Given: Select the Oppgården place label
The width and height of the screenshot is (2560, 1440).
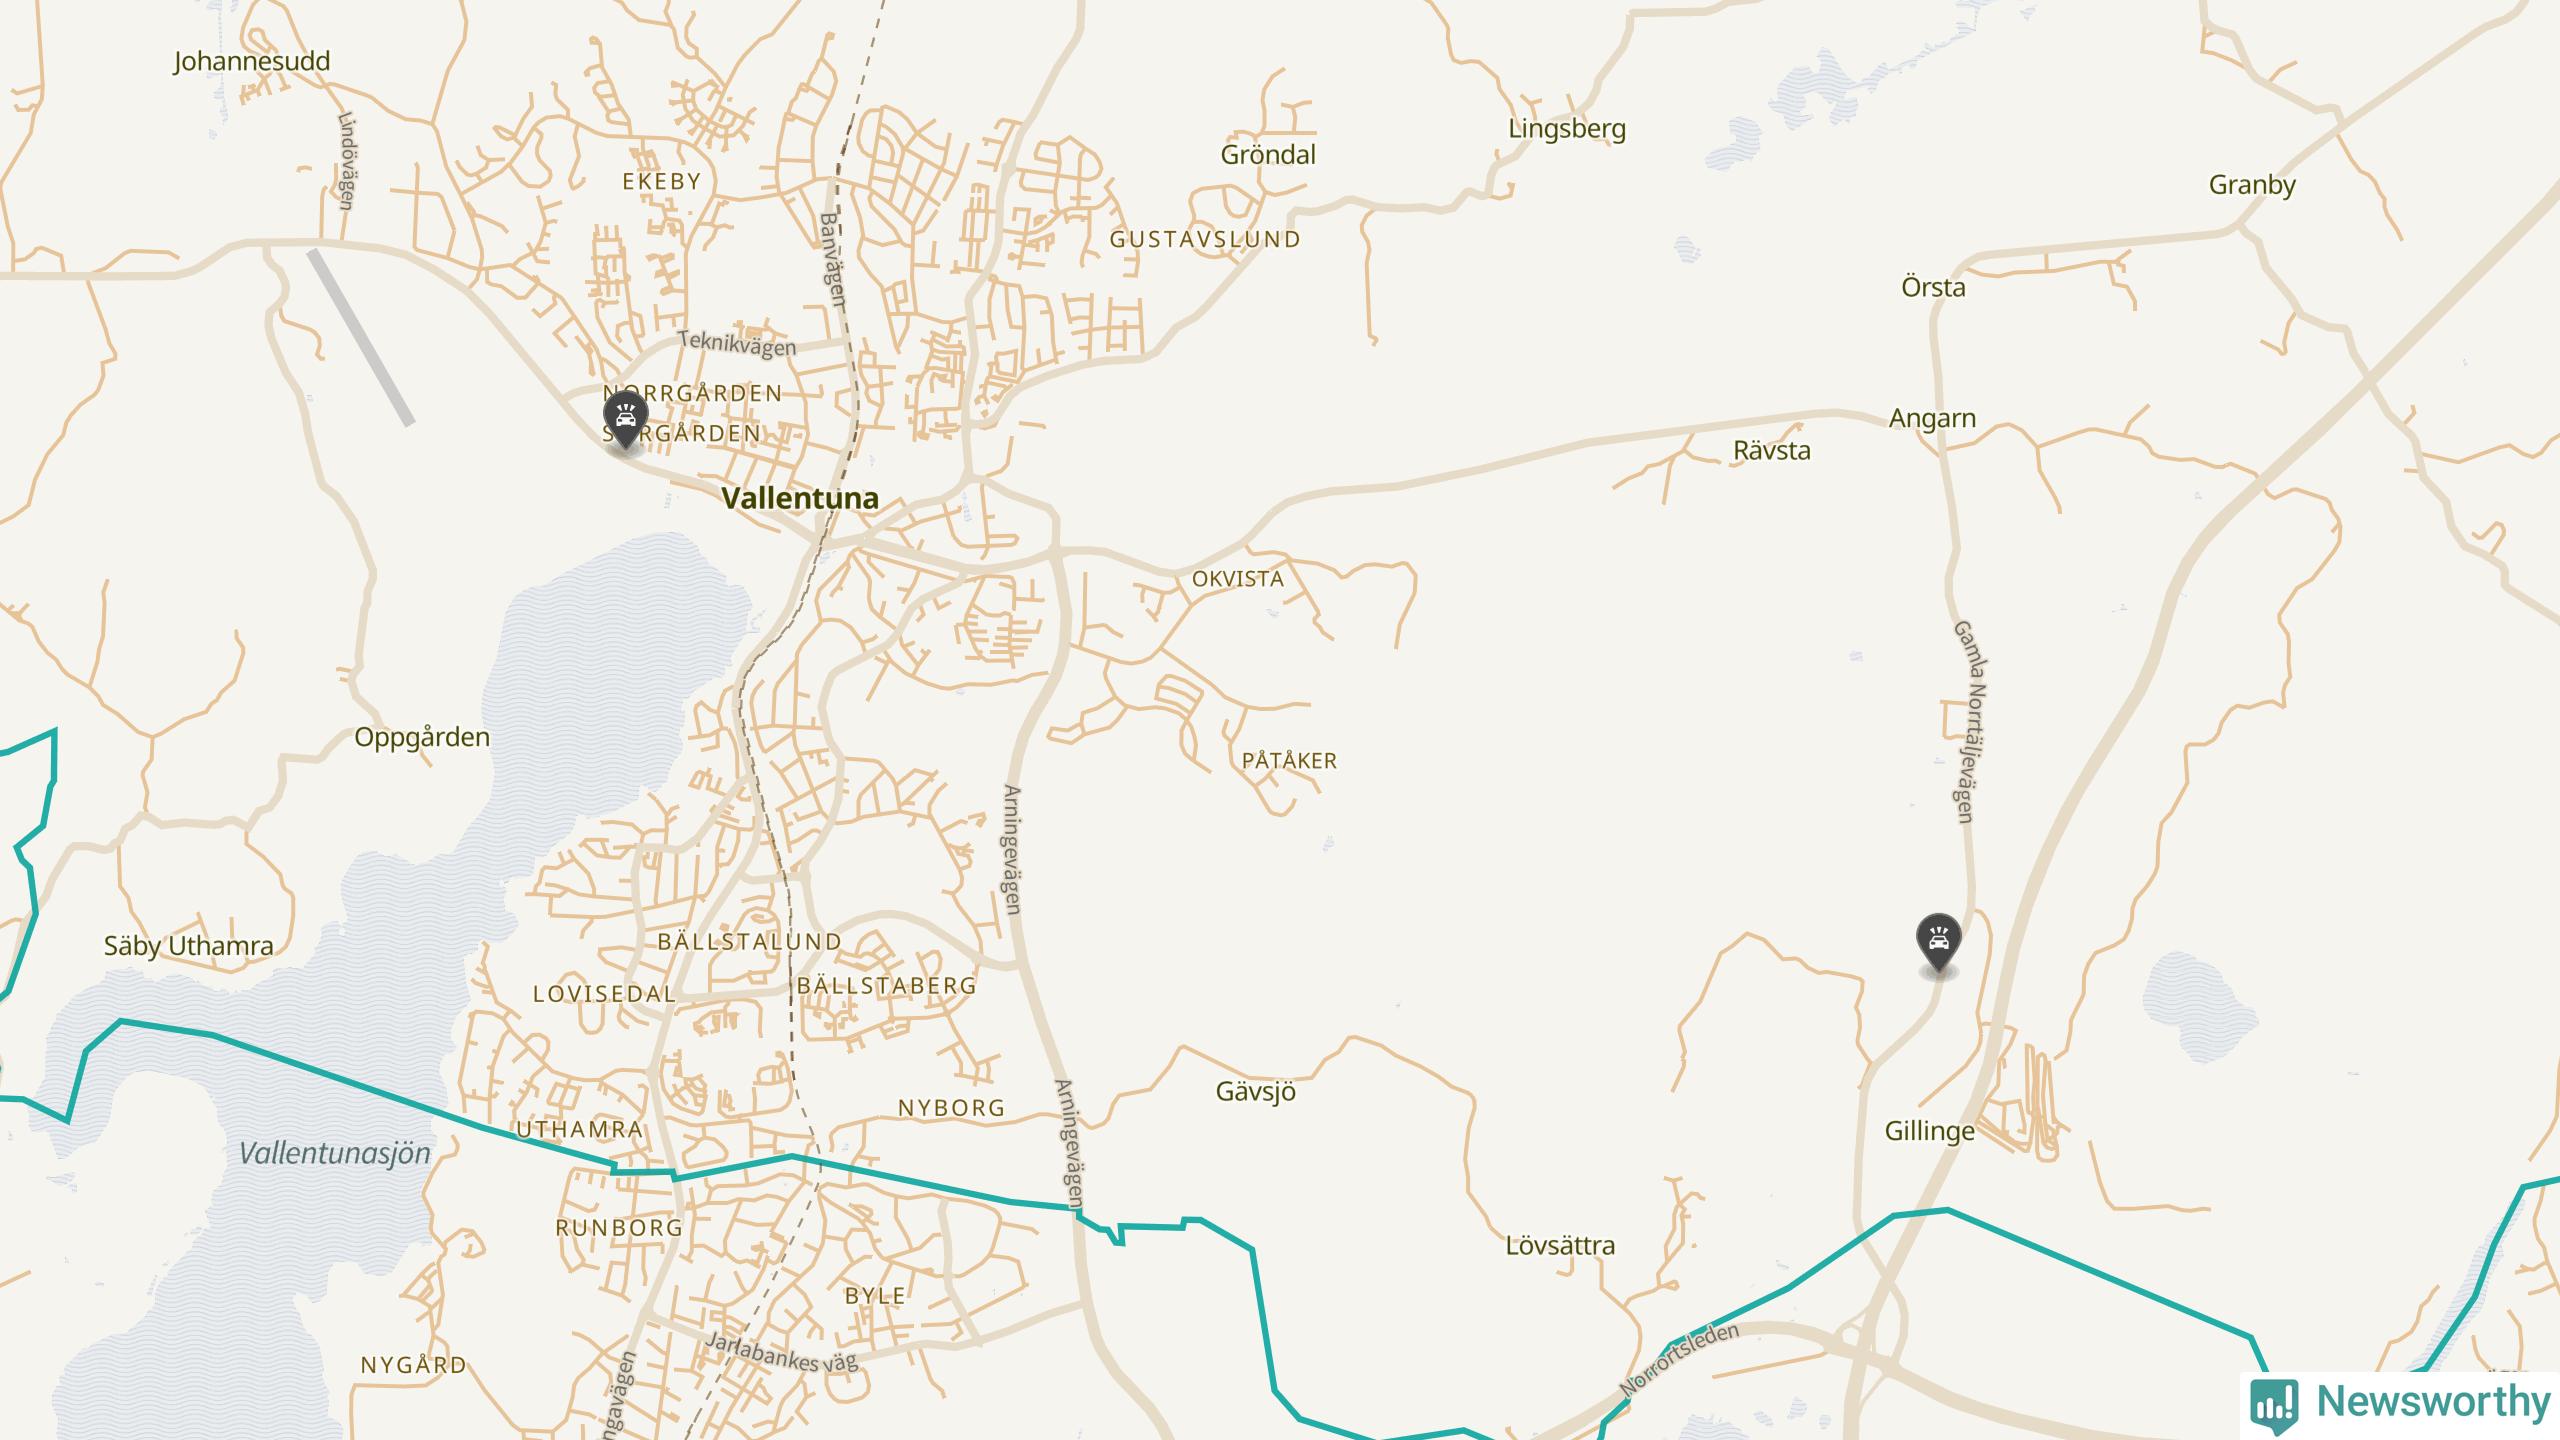Looking at the screenshot, I should pos(422,738).
